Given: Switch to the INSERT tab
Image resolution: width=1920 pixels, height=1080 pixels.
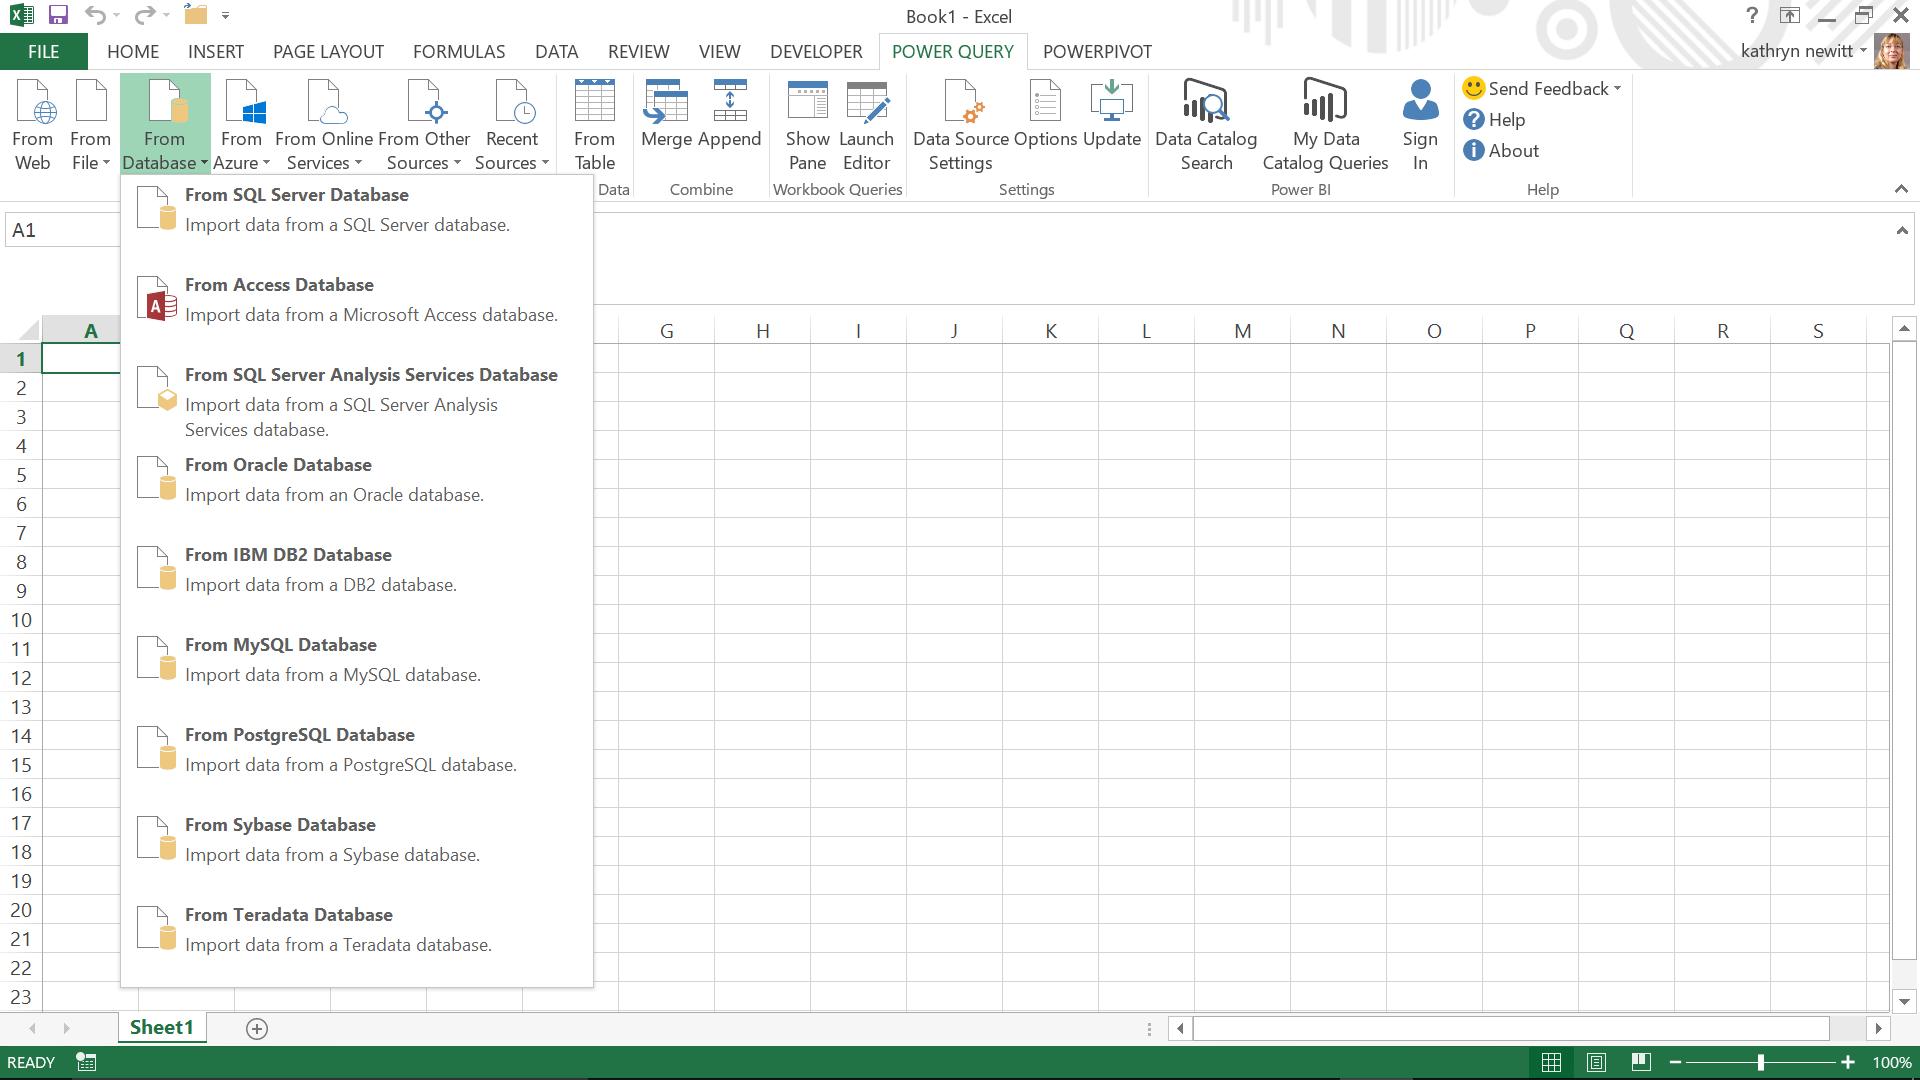Looking at the screenshot, I should point(215,52).
